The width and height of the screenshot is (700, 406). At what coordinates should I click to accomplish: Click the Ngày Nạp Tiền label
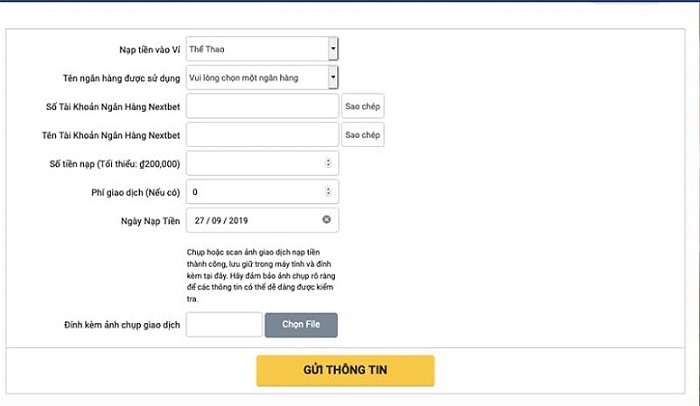click(x=148, y=219)
